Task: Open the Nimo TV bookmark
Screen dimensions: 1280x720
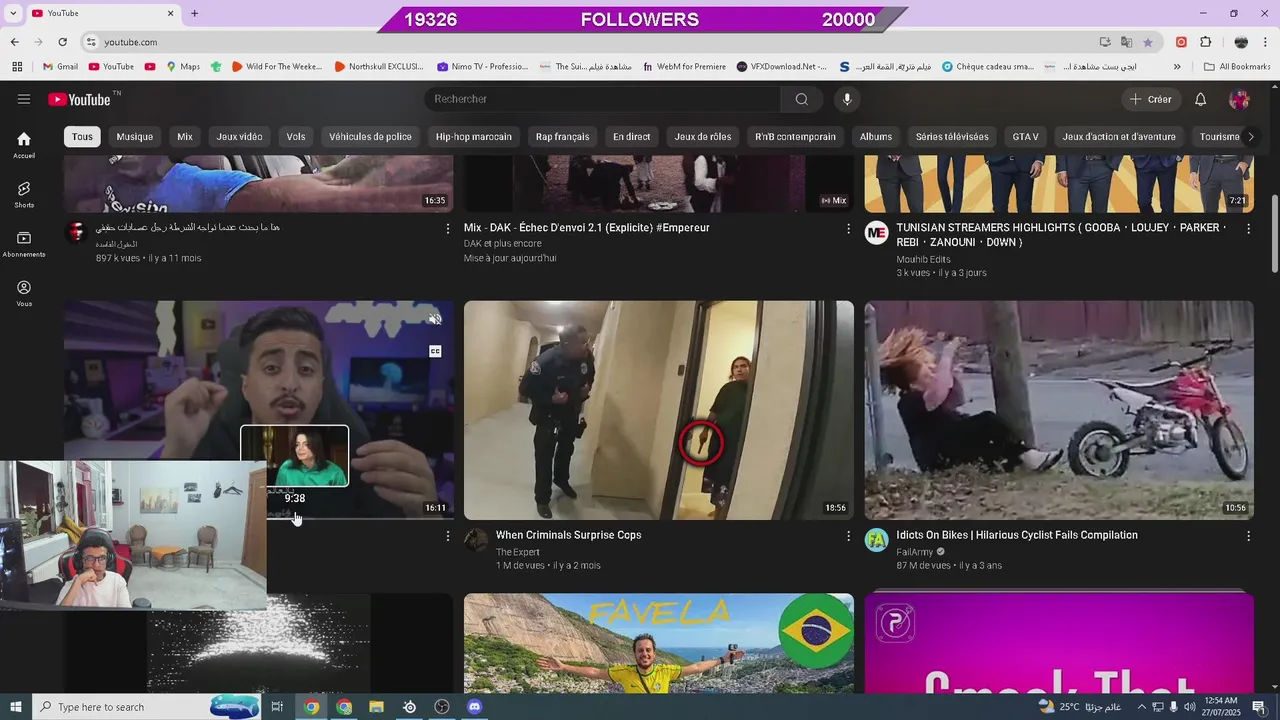Action: (x=483, y=67)
